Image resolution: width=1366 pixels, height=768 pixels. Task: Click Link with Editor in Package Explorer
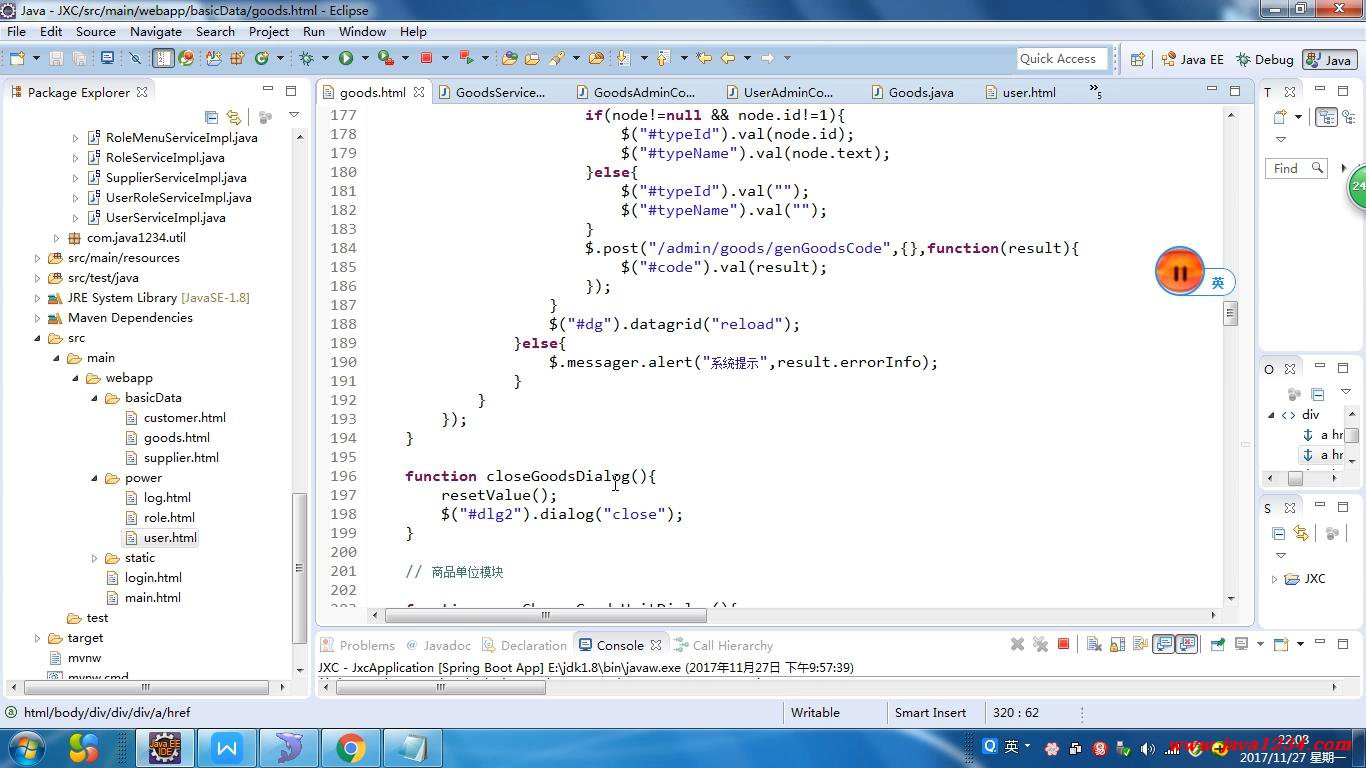[x=233, y=117]
